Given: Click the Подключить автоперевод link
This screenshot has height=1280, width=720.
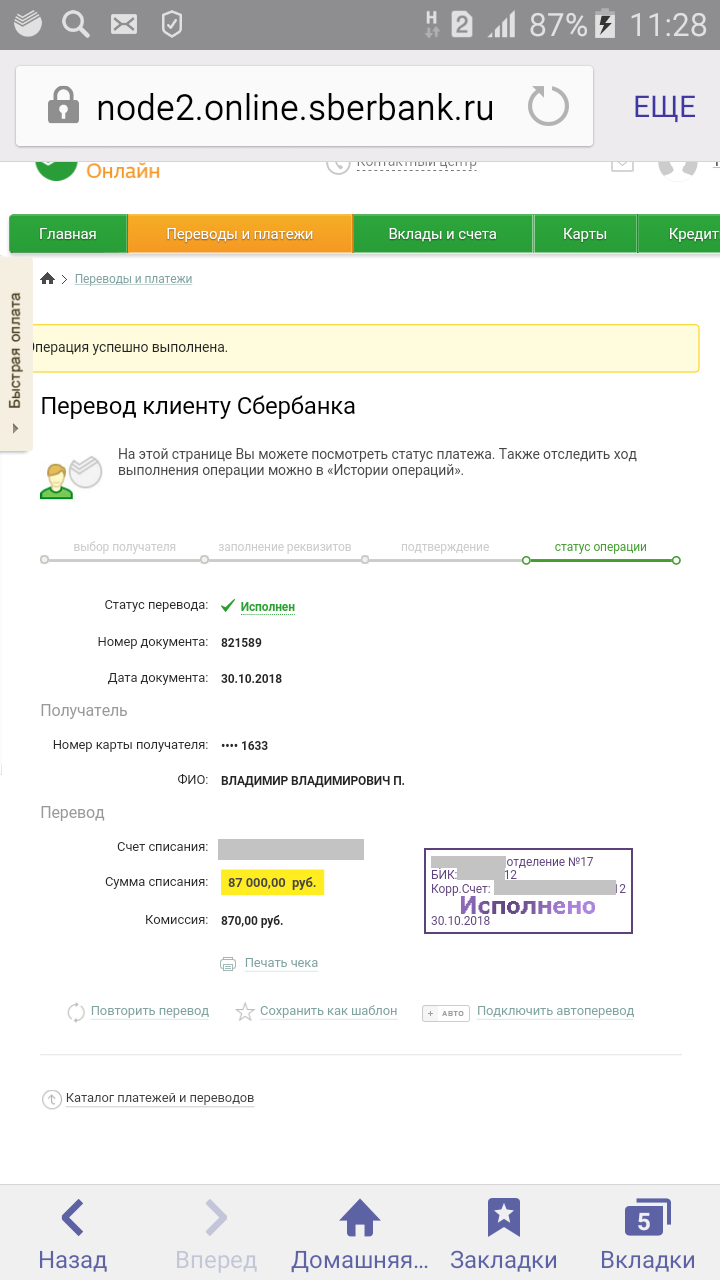Looking at the screenshot, I should (555, 1011).
